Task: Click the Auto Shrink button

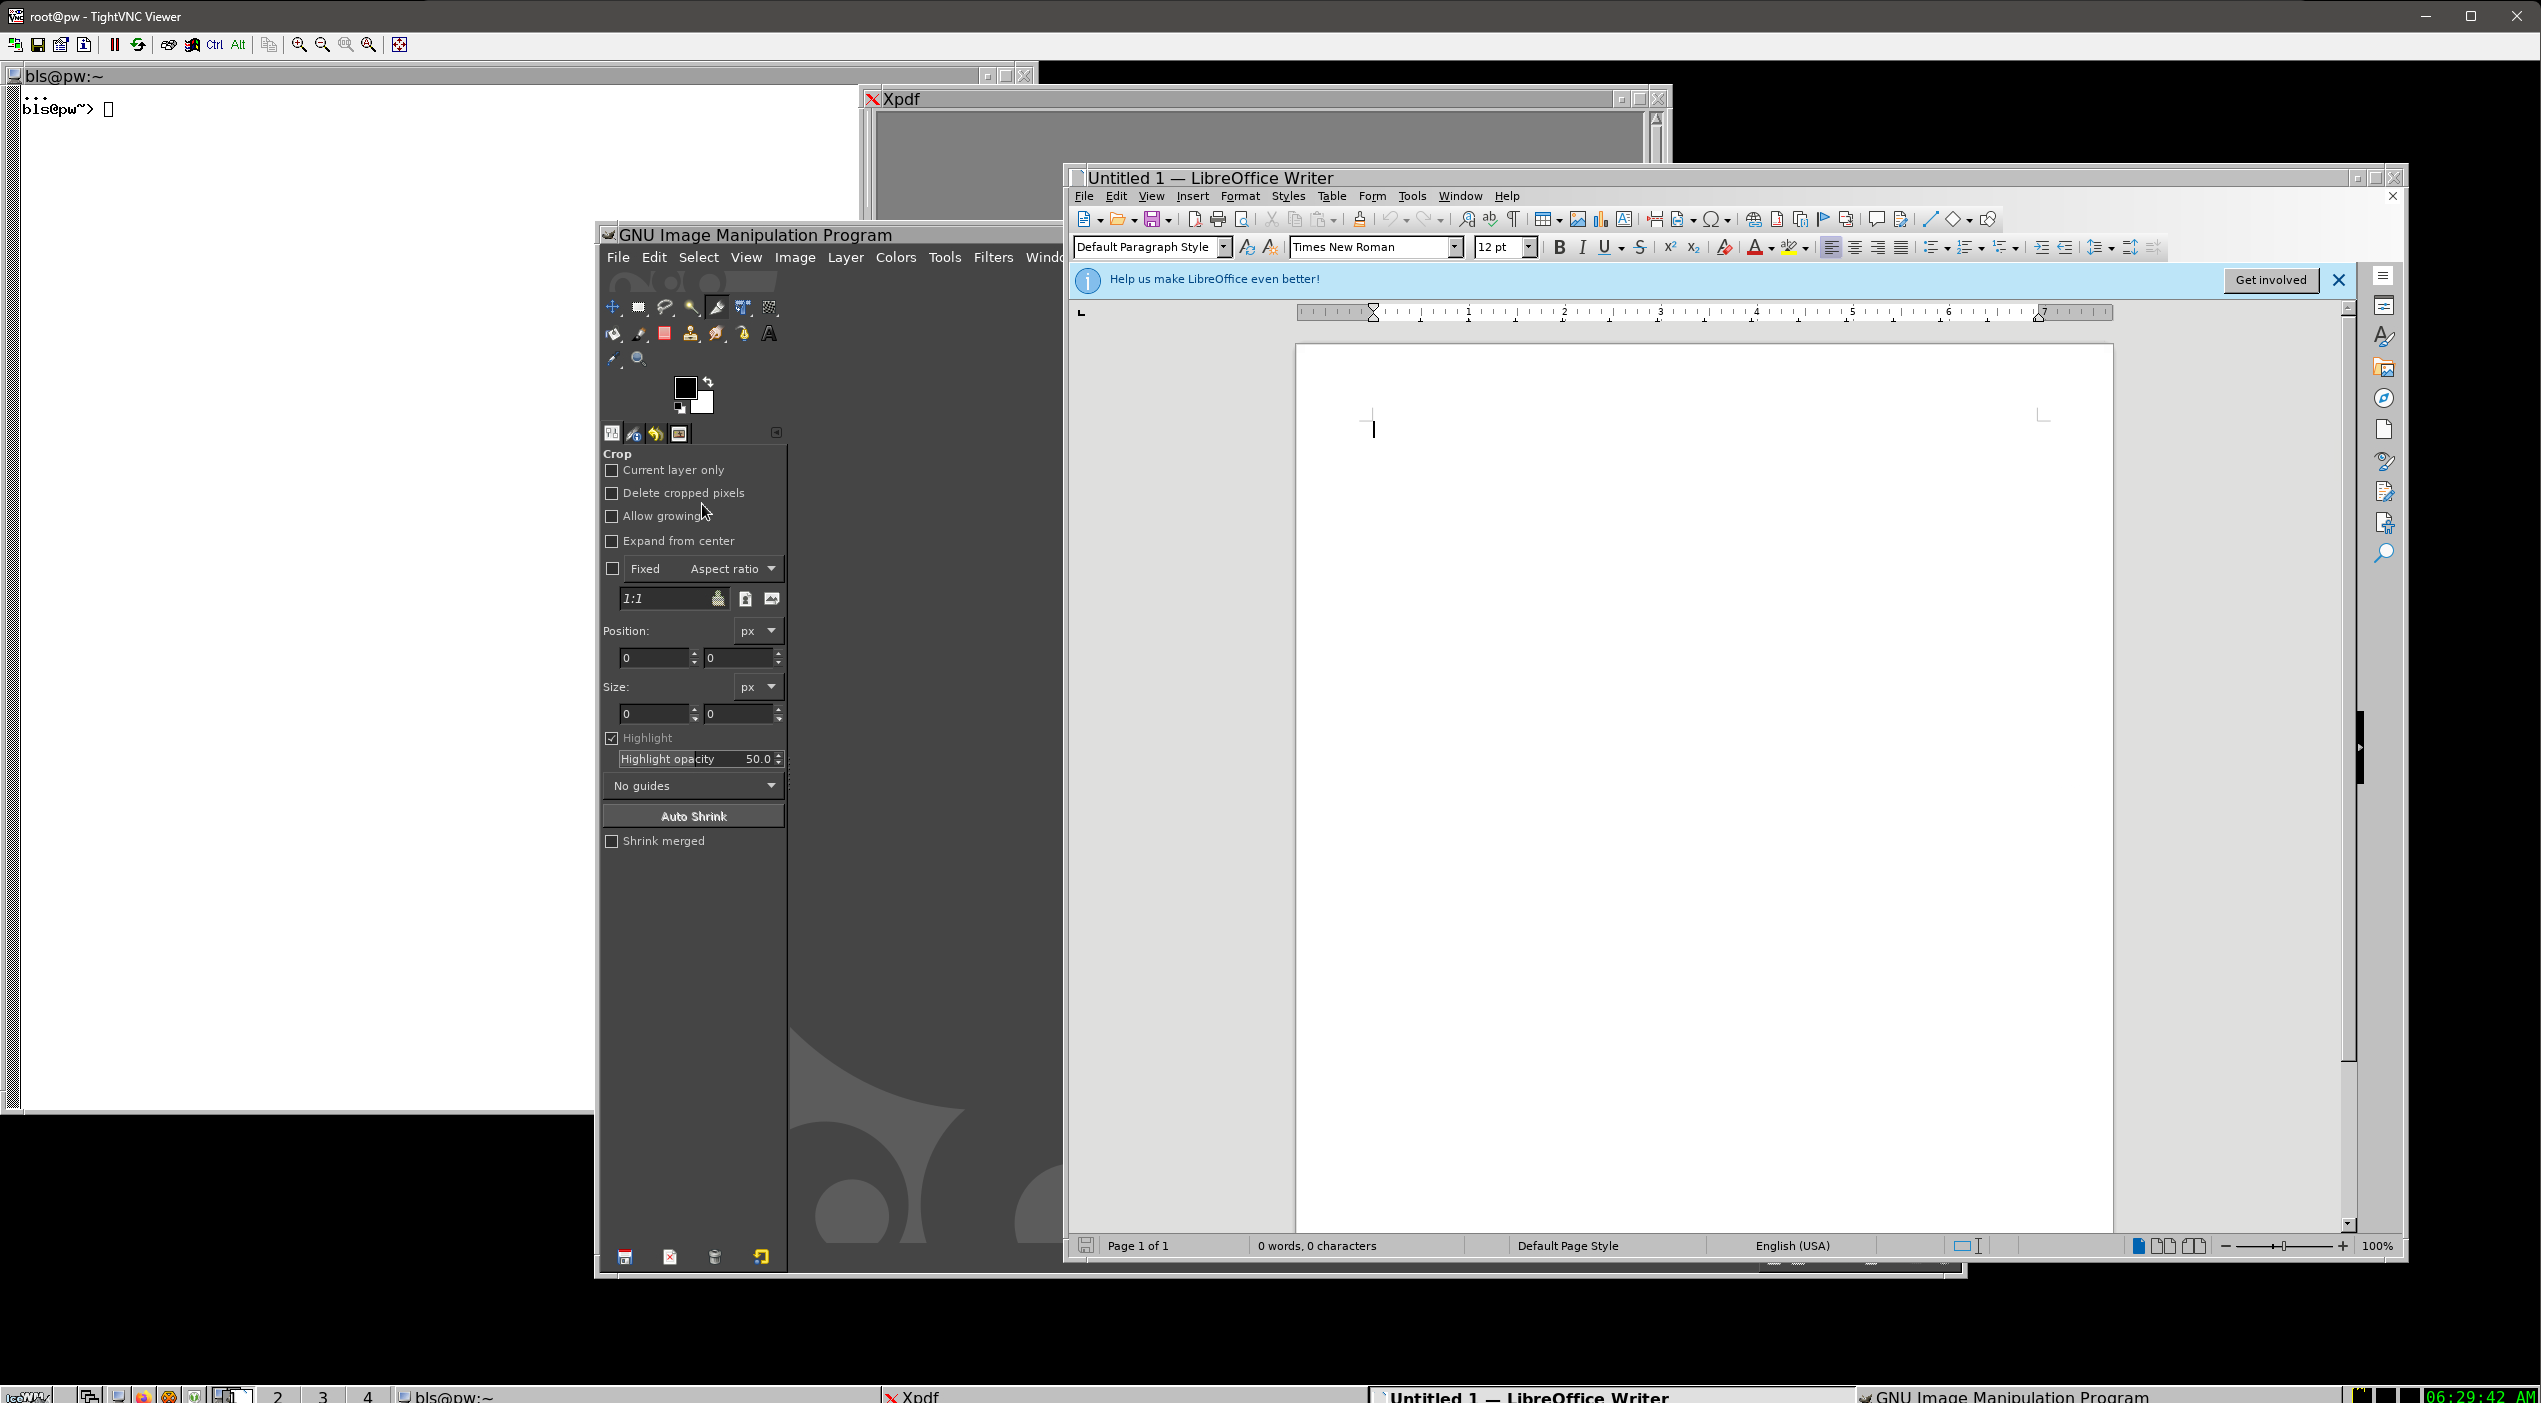Action: [x=694, y=816]
